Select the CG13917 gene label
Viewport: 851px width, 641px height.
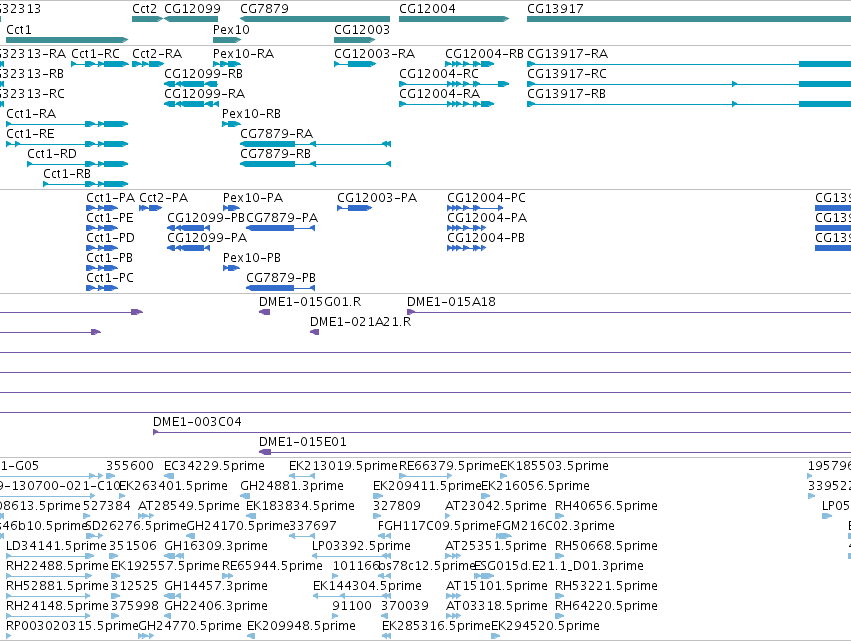555,9
